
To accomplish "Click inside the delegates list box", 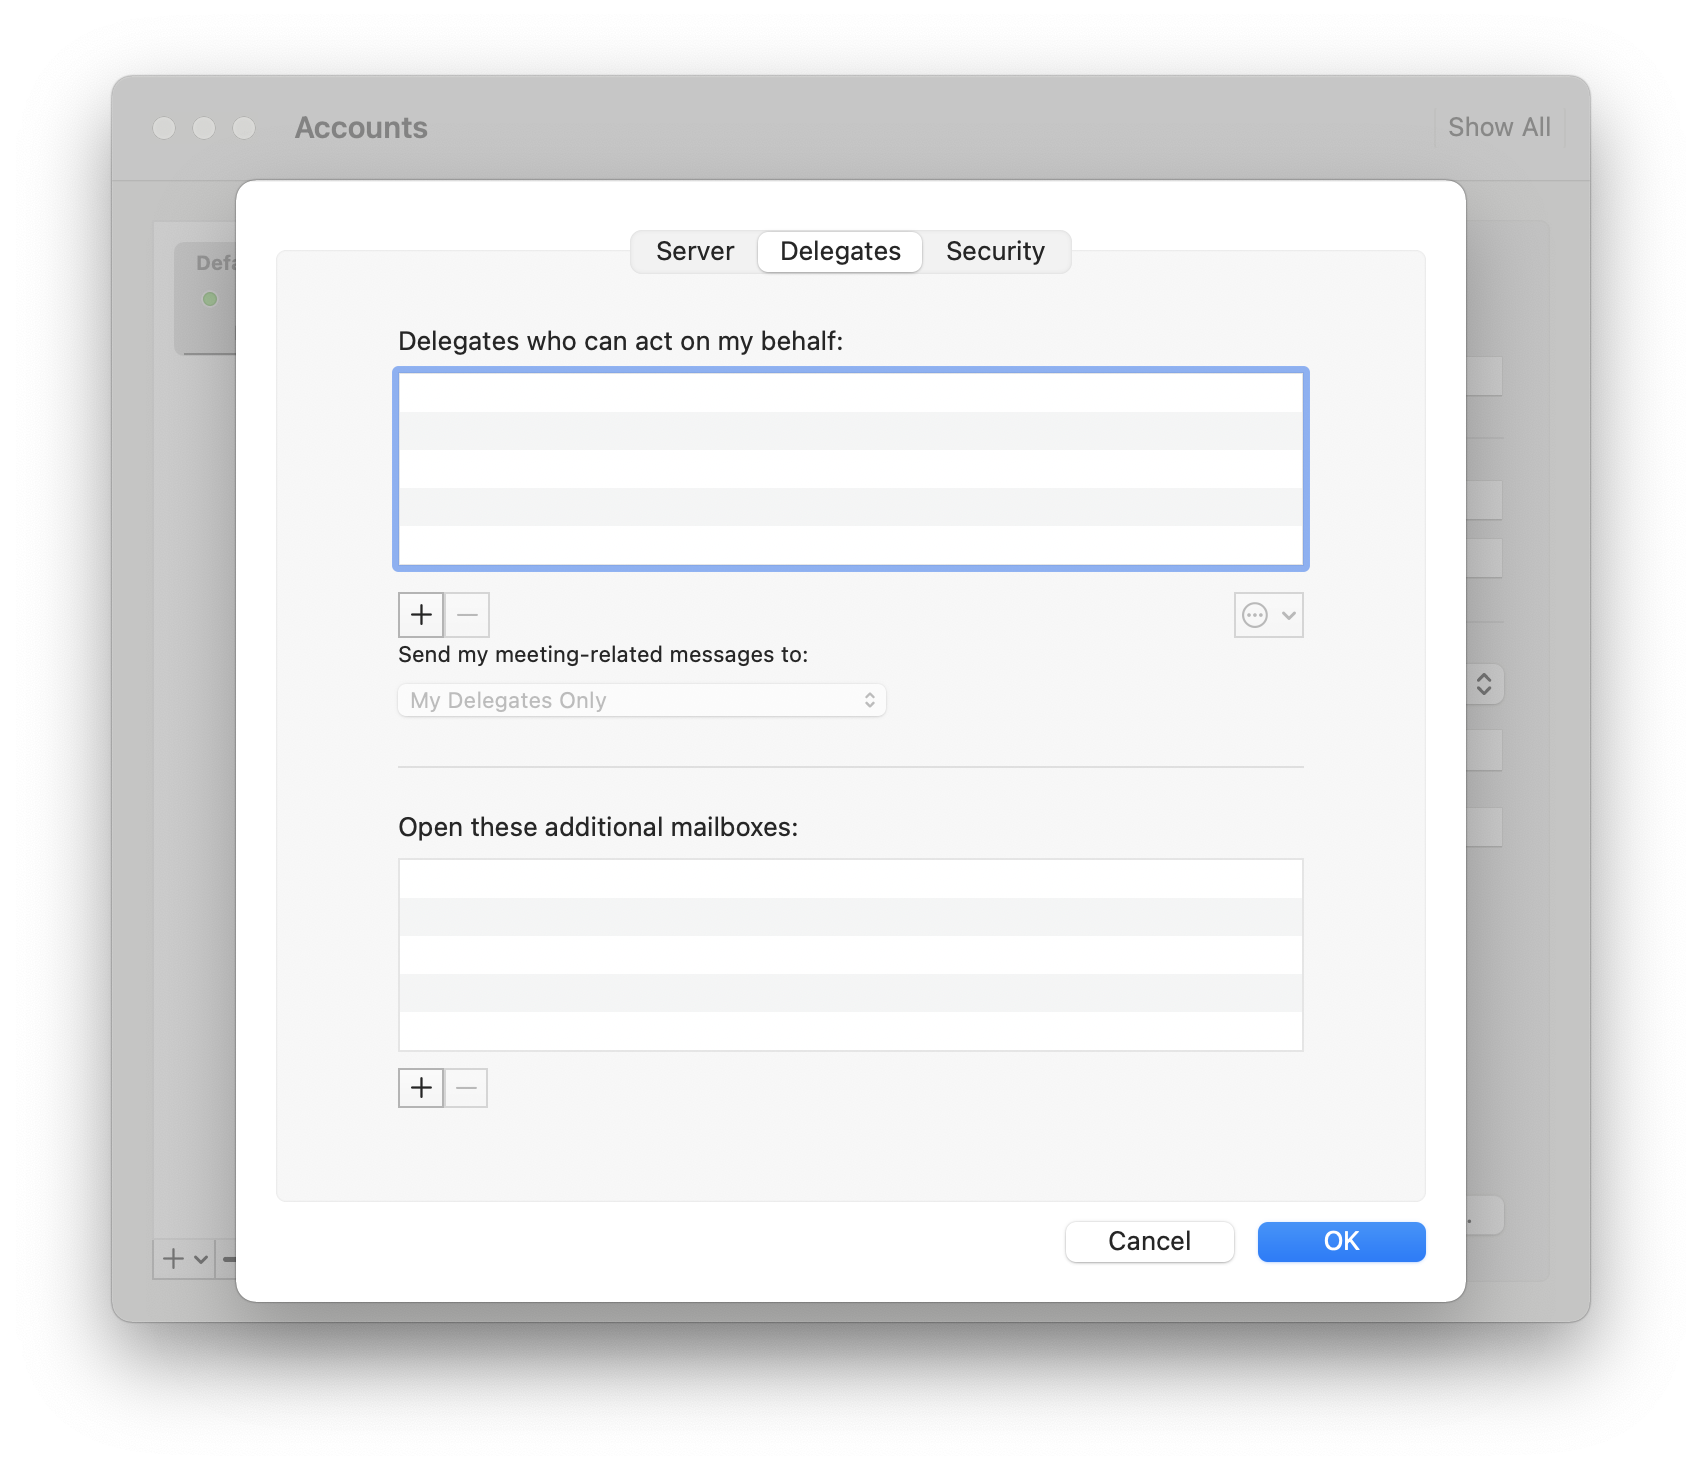I will point(850,469).
